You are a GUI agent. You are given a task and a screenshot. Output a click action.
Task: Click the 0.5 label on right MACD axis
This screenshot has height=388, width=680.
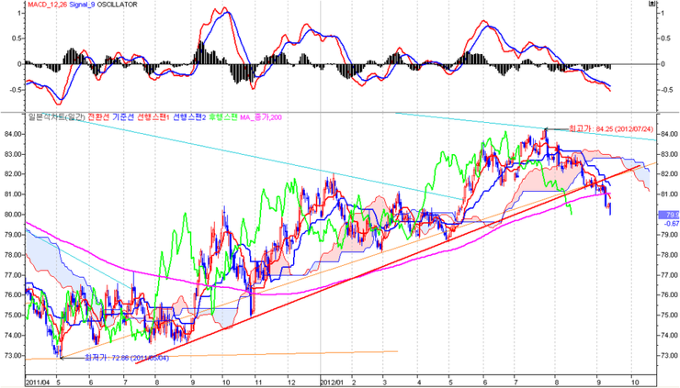click(x=665, y=39)
